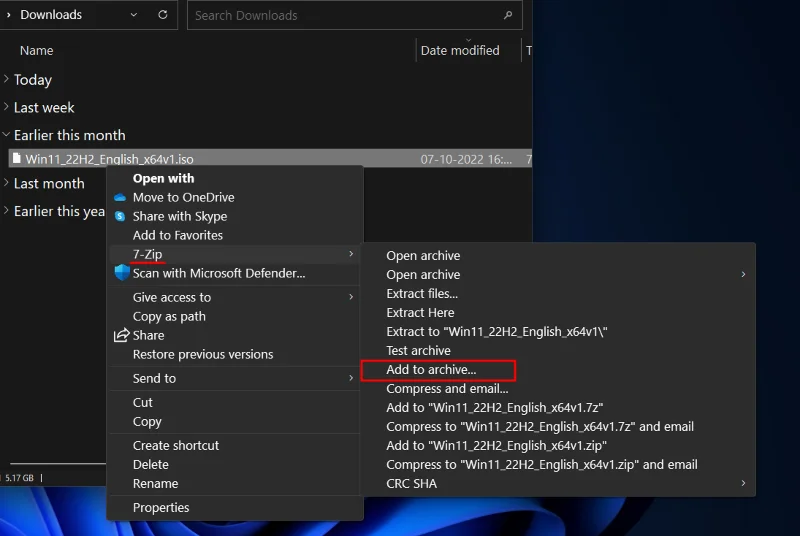Choose Delete from context menu
800x536 pixels.
[x=151, y=465]
